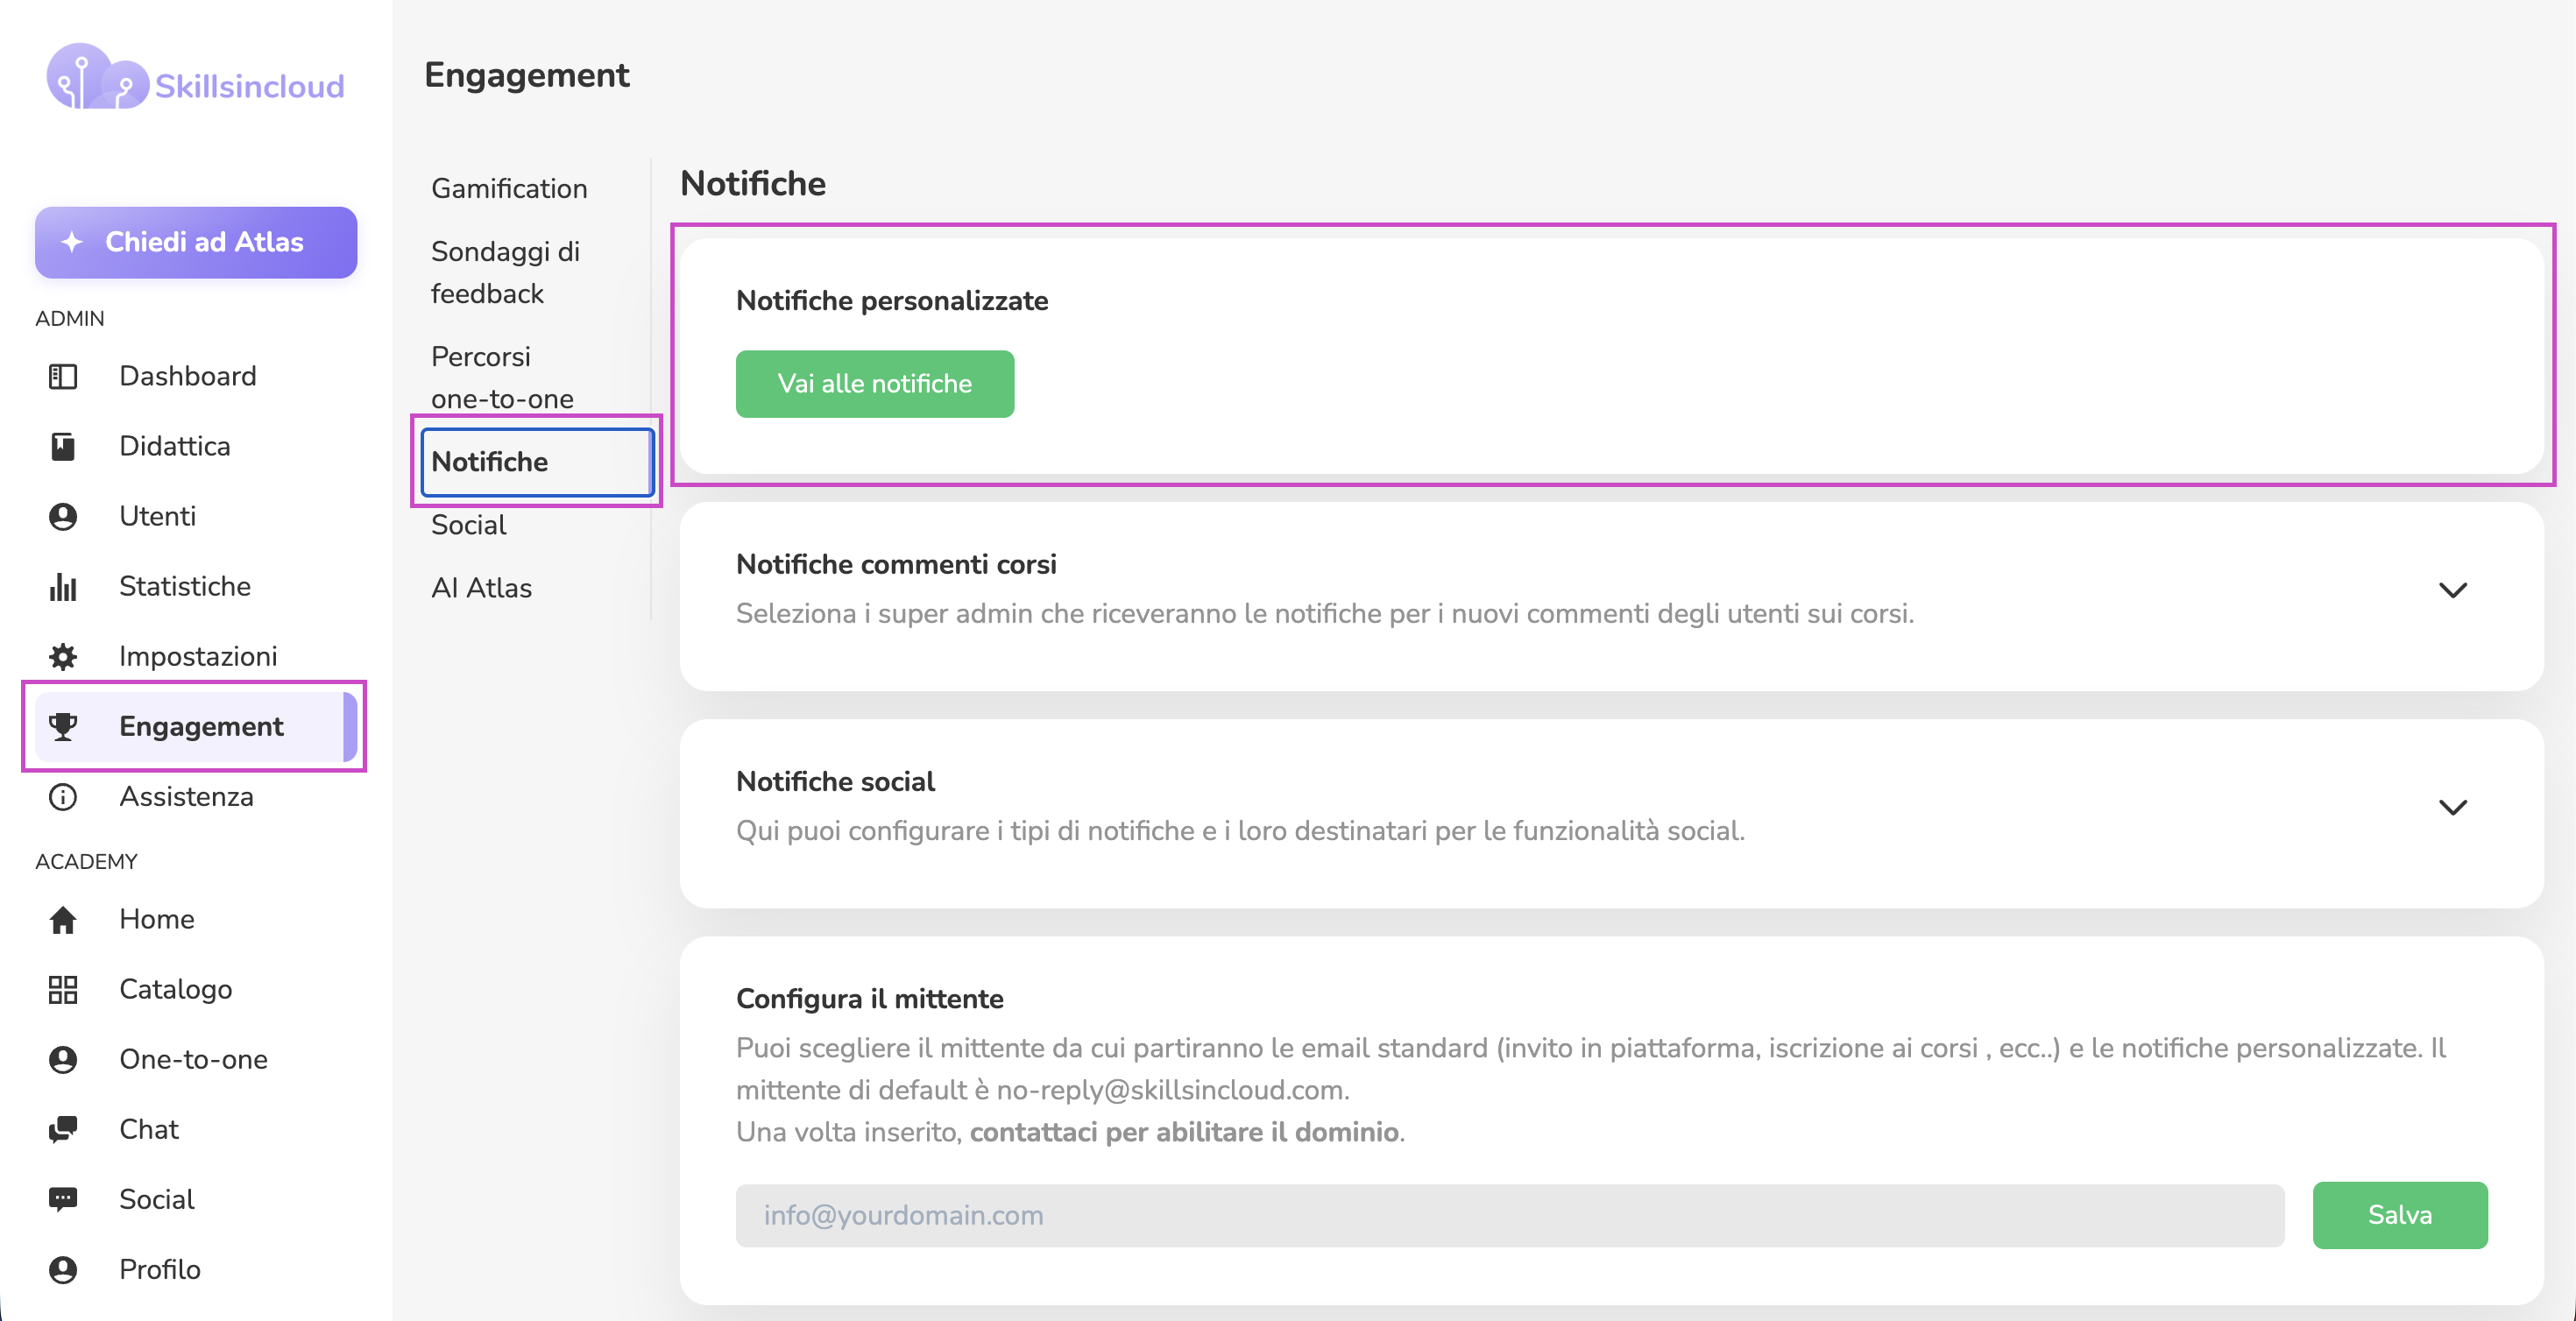Open the Sondaggi di feedback tab
This screenshot has height=1321, width=2576.
click(506, 272)
